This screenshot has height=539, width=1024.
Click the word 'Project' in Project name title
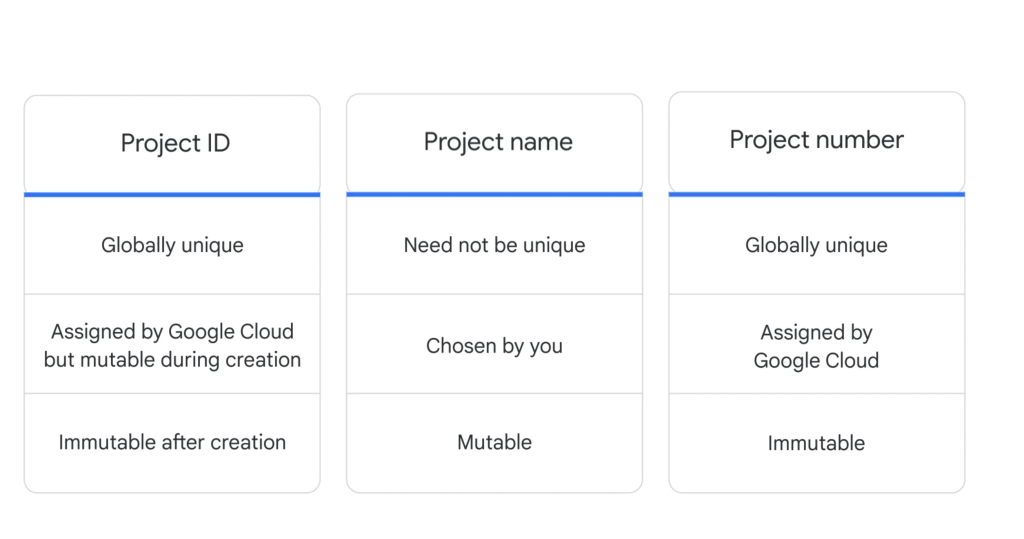click(x=464, y=142)
